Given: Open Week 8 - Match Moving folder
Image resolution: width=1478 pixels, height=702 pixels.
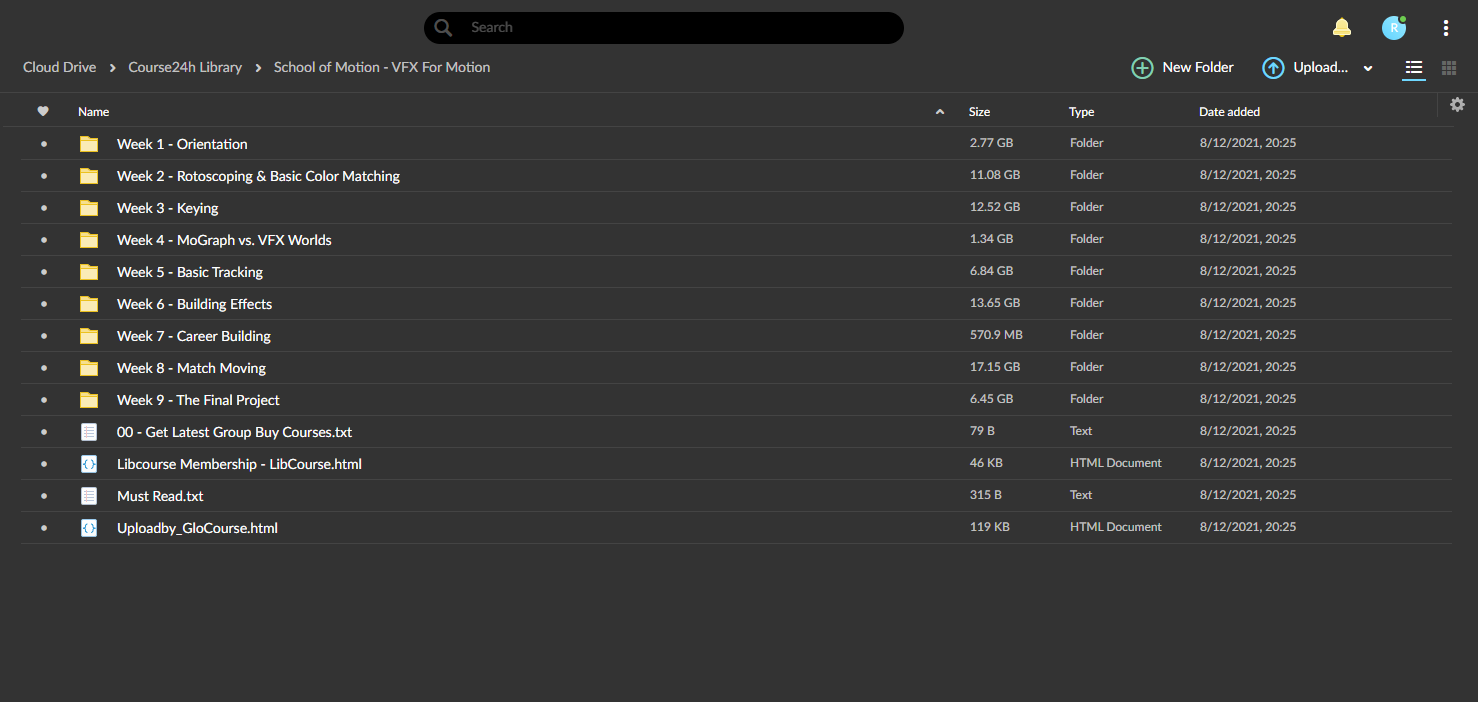Looking at the screenshot, I should pyautogui.click(x=191, y=368).
